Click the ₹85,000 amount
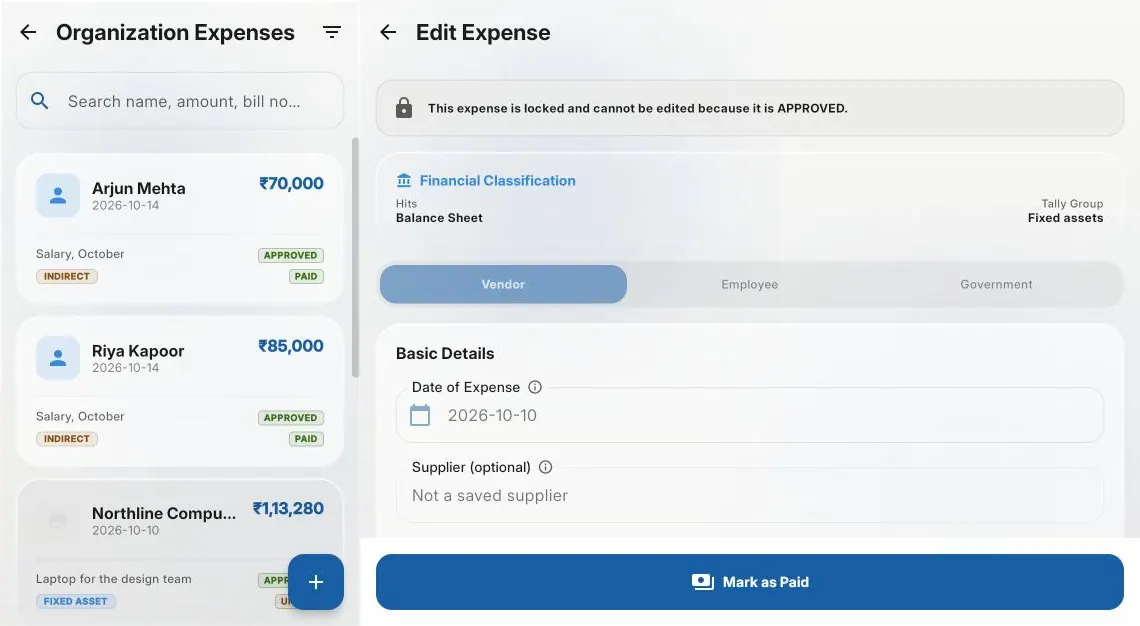Viewport: 1140px width, 626px height. coord(291,346)
